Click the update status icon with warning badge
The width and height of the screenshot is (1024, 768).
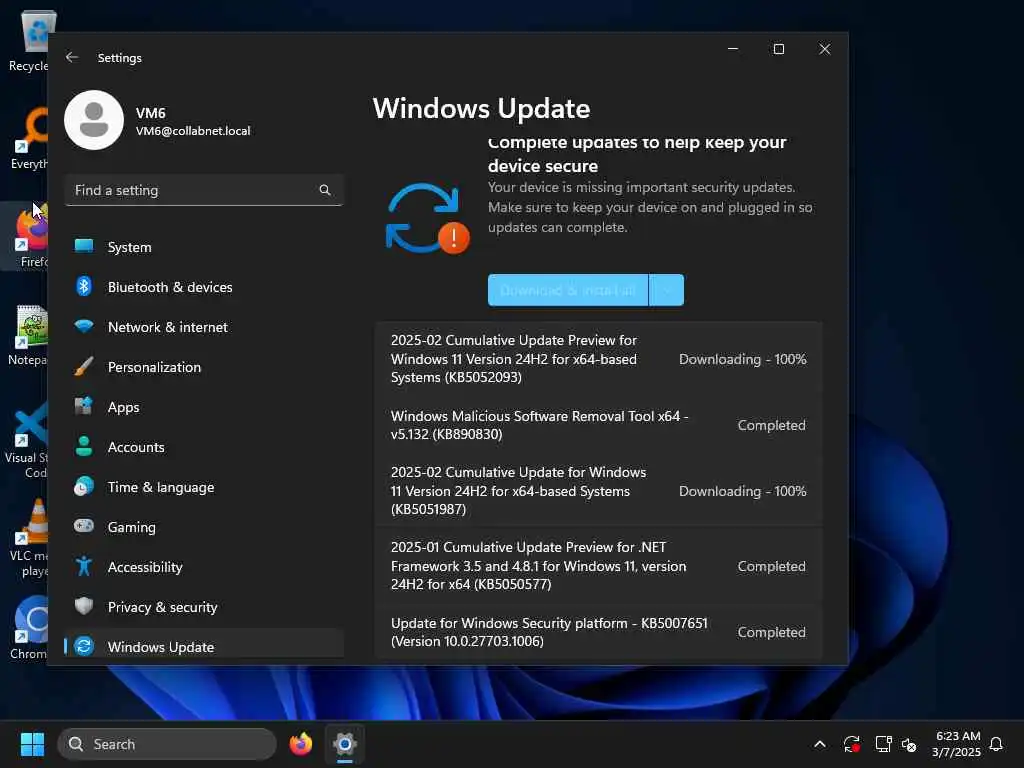427,218
